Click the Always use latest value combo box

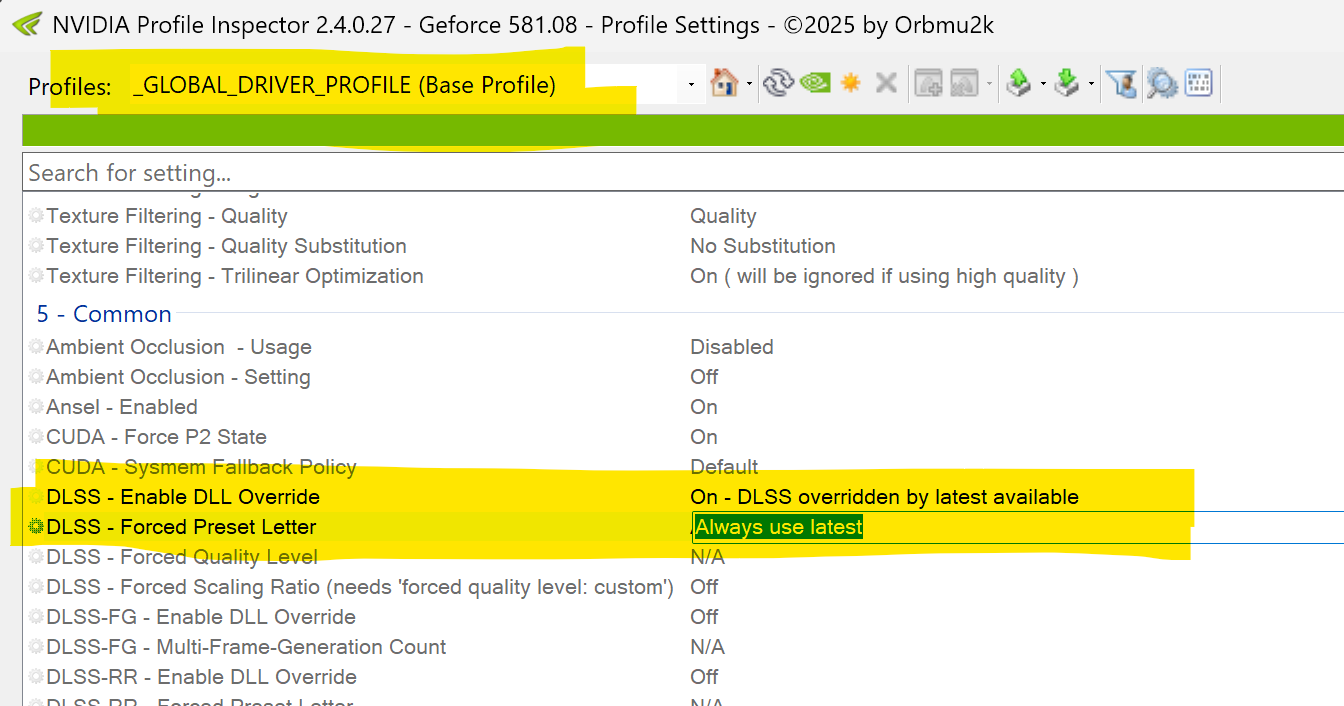1018,527
